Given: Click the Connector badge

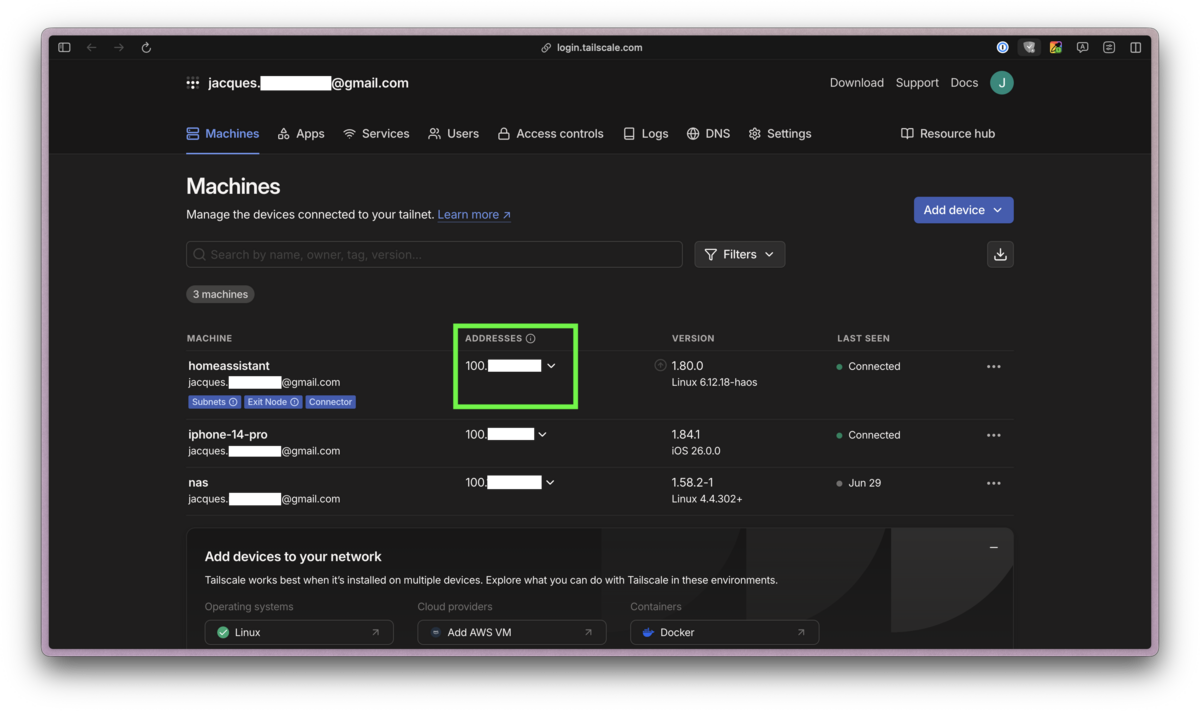Looking at the screenshot, I should pos(330,402).
